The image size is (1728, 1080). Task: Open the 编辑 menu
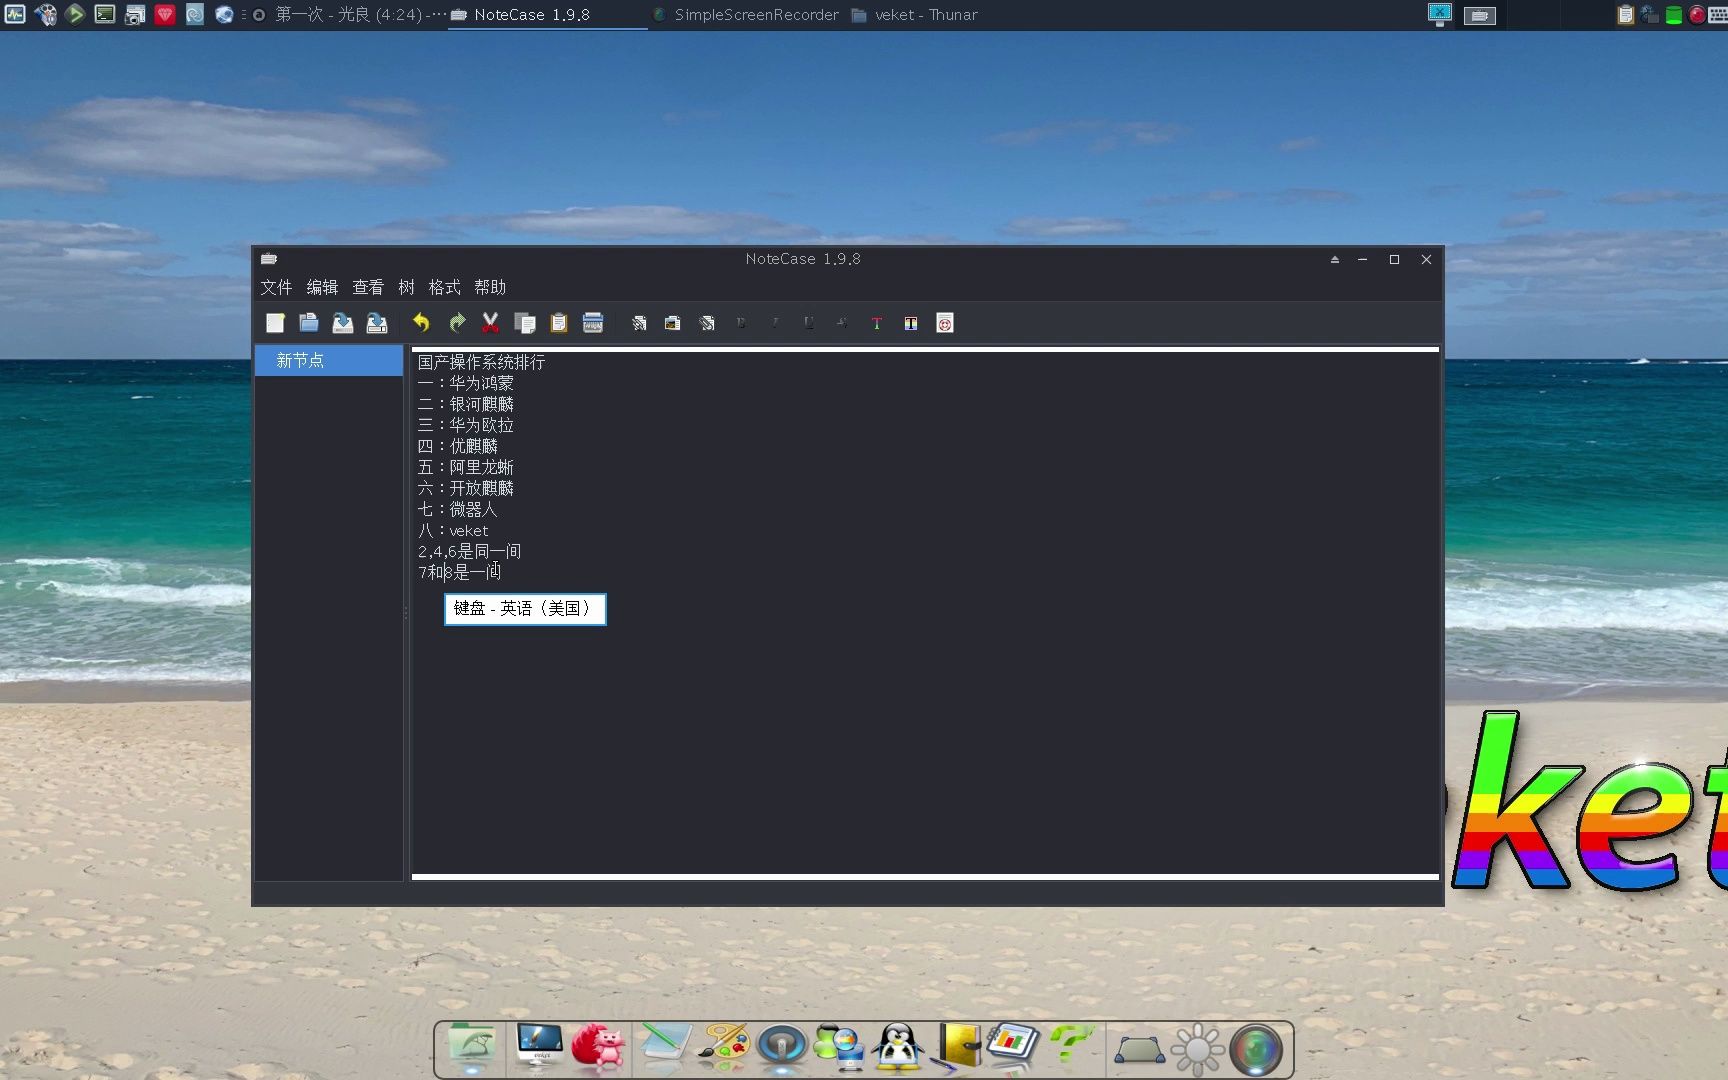click(322, 287)
